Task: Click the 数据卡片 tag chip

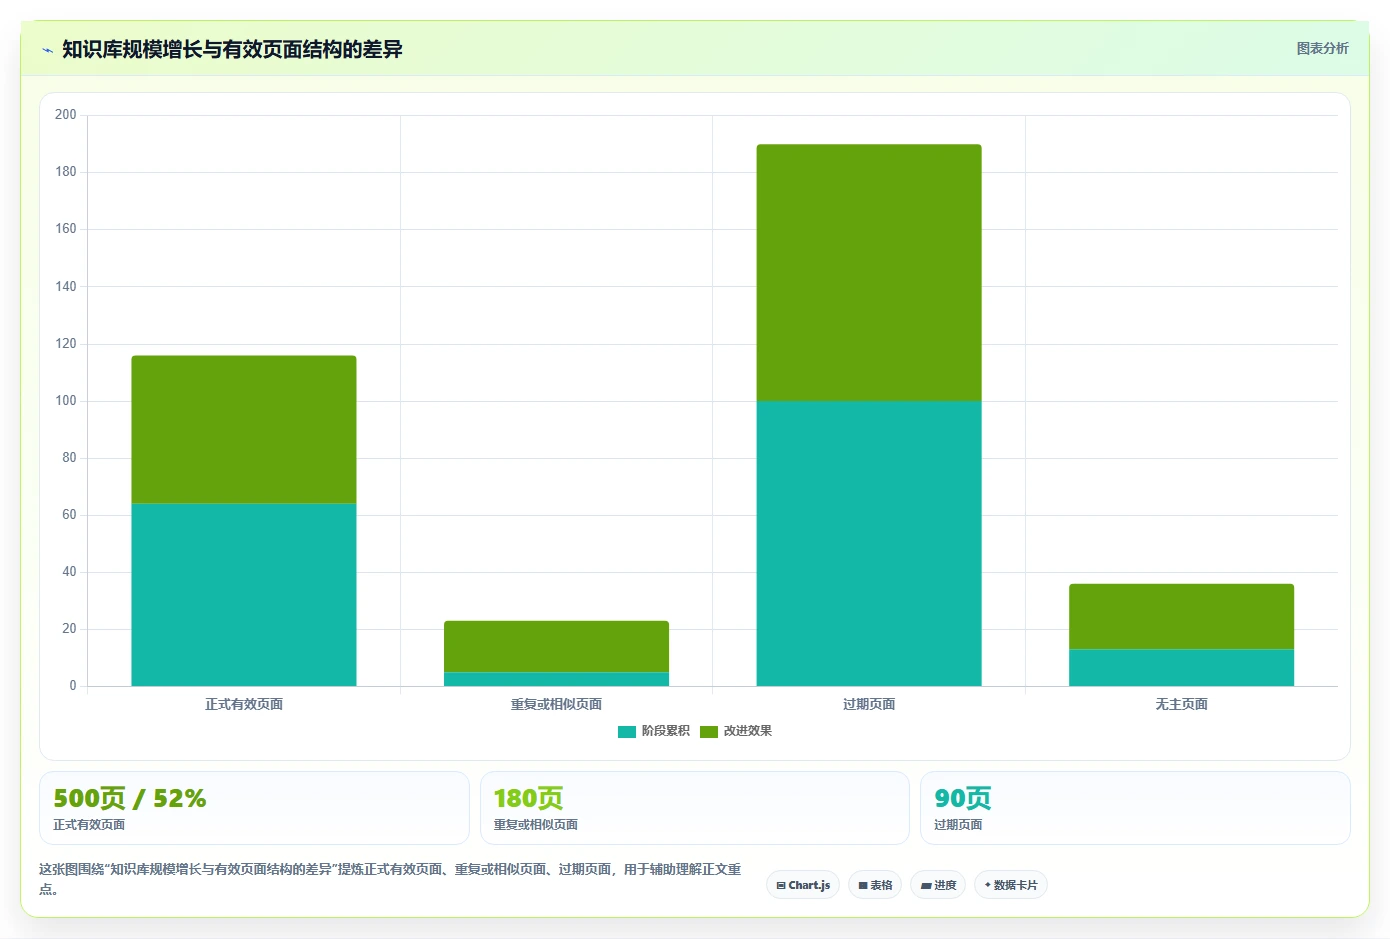Action: coord(1011,885)
